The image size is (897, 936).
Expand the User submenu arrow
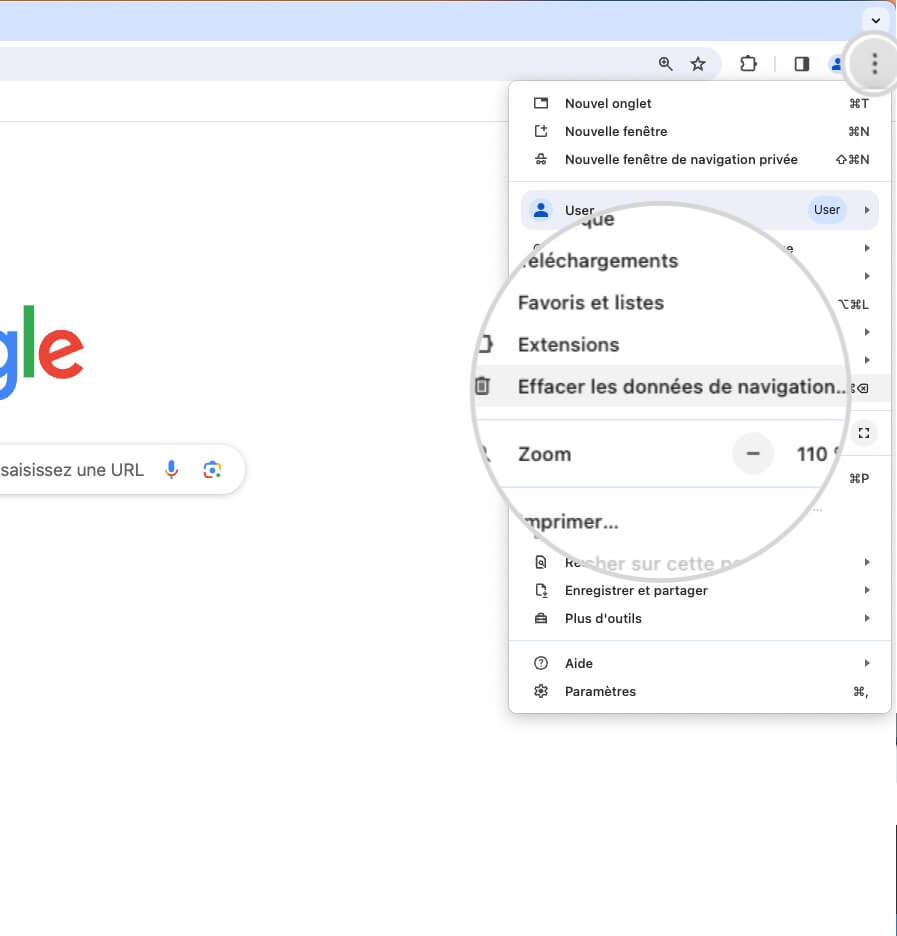867,210
